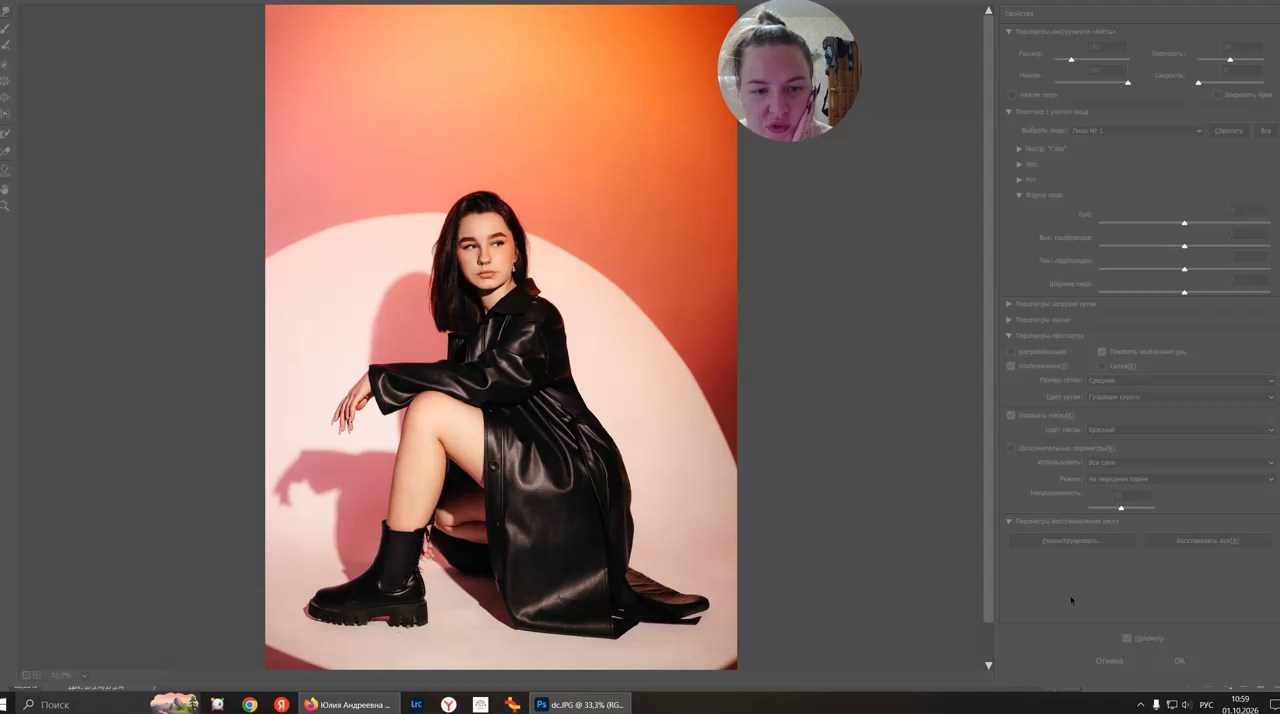Open Lightroom Classic from the taskbar
Viewport: 1280px width, 714px height.
(416, 704)
